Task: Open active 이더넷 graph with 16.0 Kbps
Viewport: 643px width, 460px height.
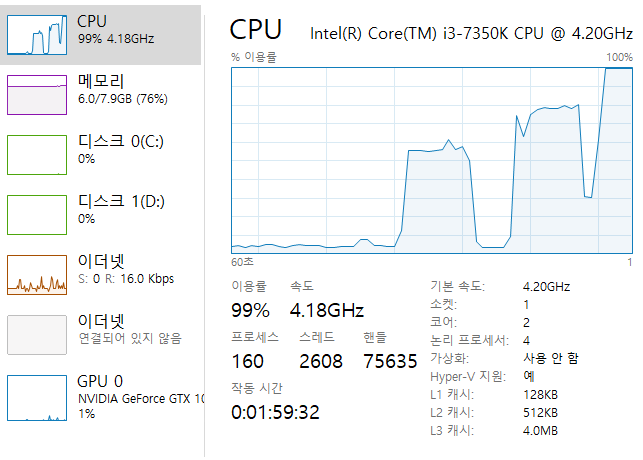Action: click(x=37, y=275)
